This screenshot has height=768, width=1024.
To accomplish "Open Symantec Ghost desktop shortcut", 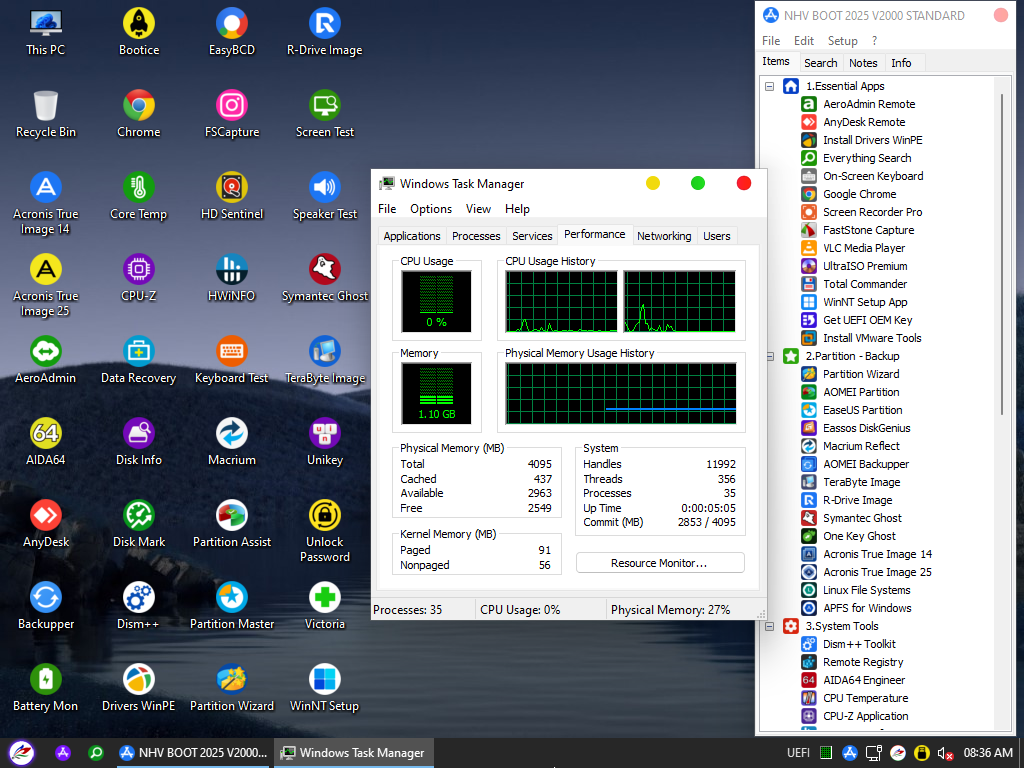I will coord(324,270).
